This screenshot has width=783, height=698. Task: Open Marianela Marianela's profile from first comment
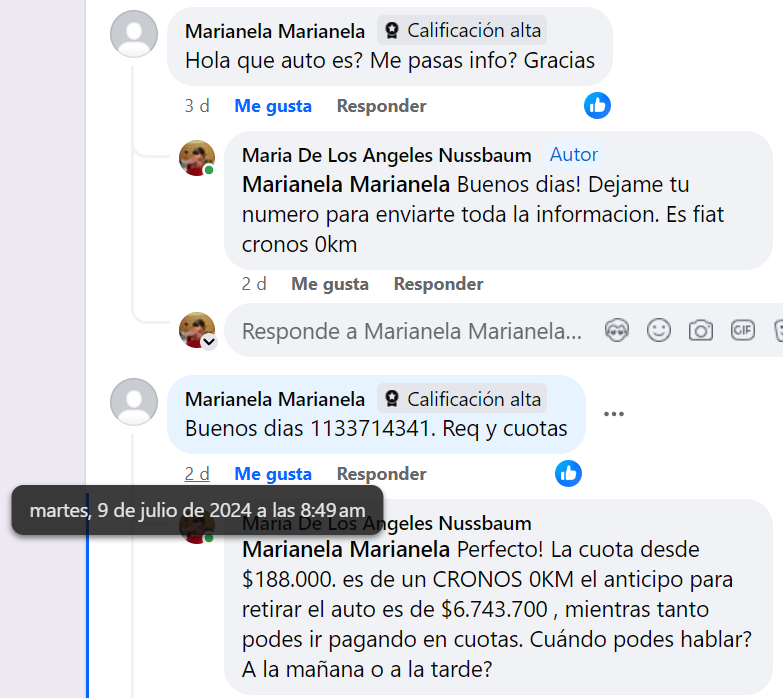click(275, 31)
